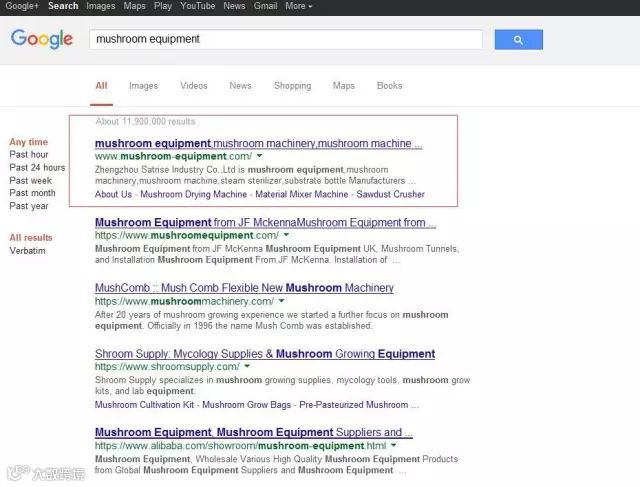Click the blue magnifier search button
This screenshot has height=487, width=640.
518,40
